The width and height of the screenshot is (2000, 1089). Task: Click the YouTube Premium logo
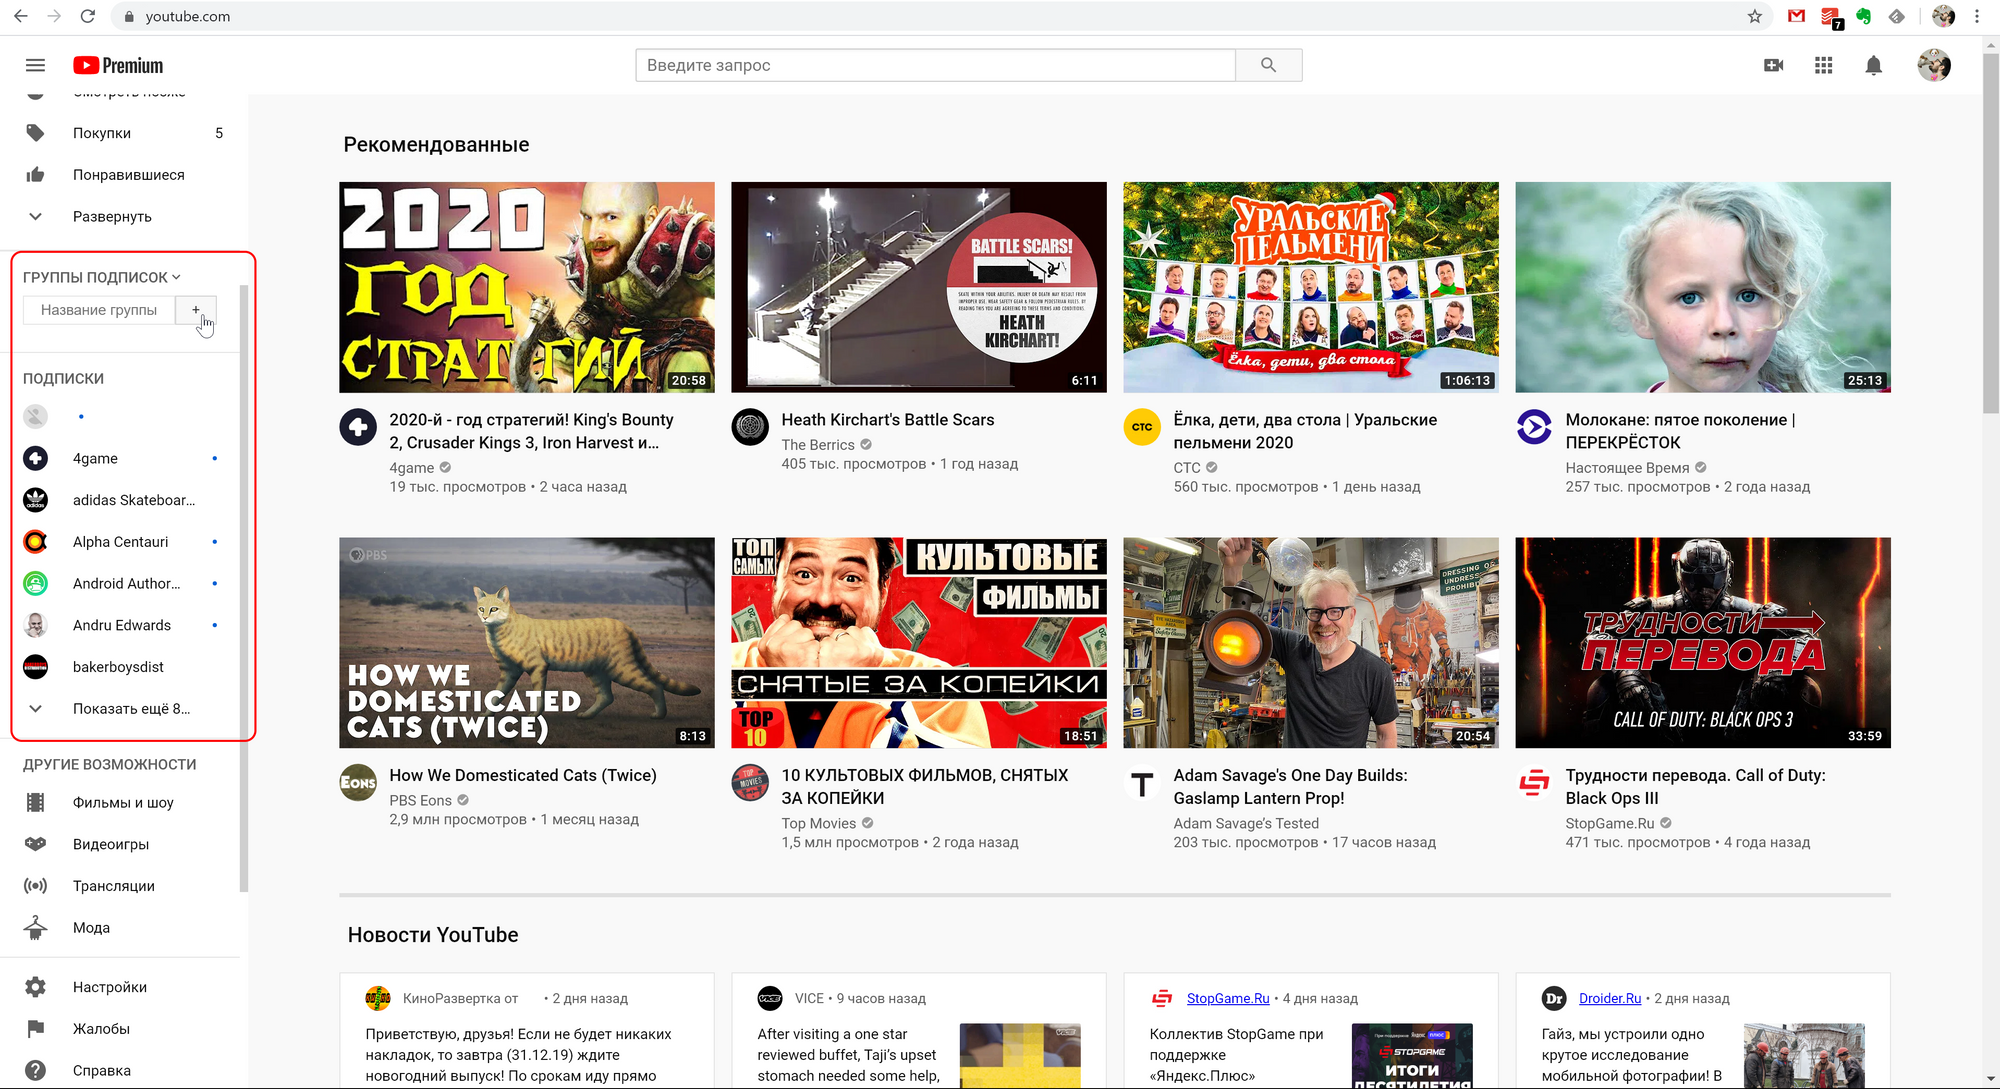tap(117, 65)
